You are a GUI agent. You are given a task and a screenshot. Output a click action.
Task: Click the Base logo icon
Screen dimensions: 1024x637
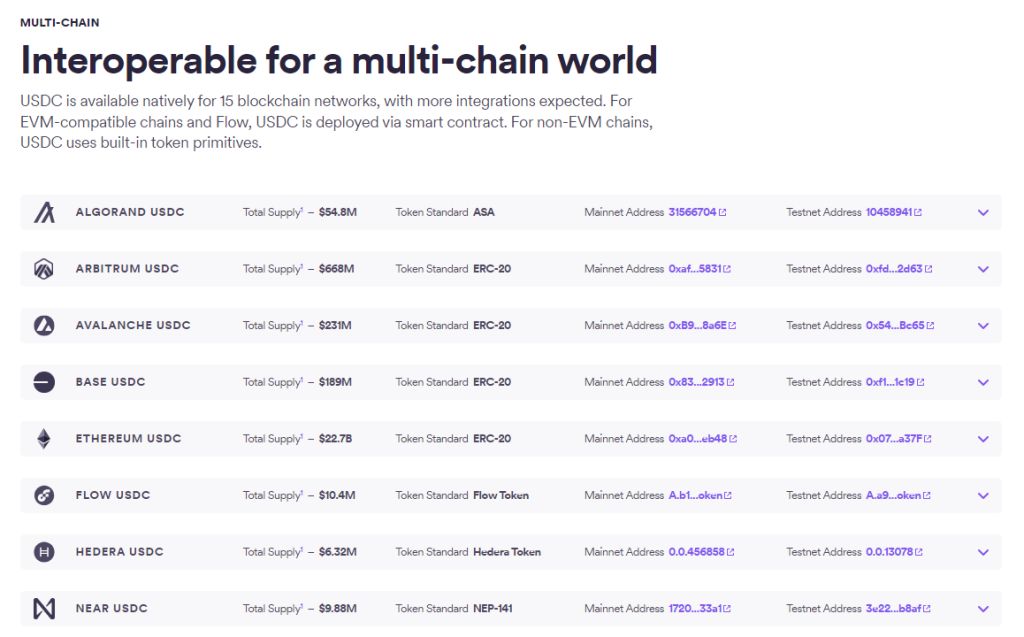click(x=44, y=382)
